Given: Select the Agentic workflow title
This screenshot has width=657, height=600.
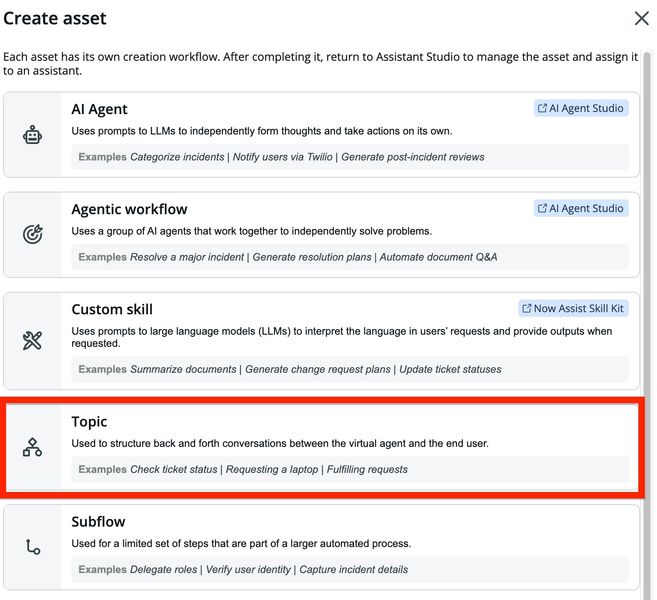Looking at the screenshot, I should tap(129, 209).
